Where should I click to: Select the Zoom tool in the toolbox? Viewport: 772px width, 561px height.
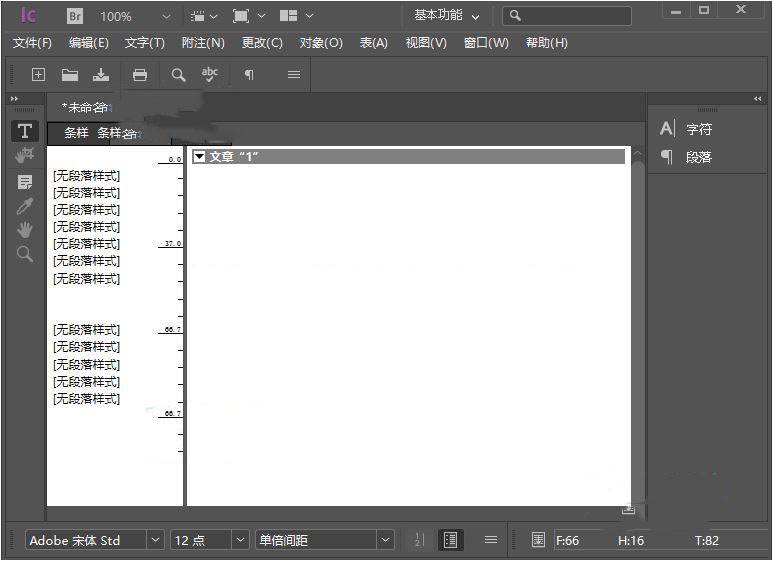25,254
